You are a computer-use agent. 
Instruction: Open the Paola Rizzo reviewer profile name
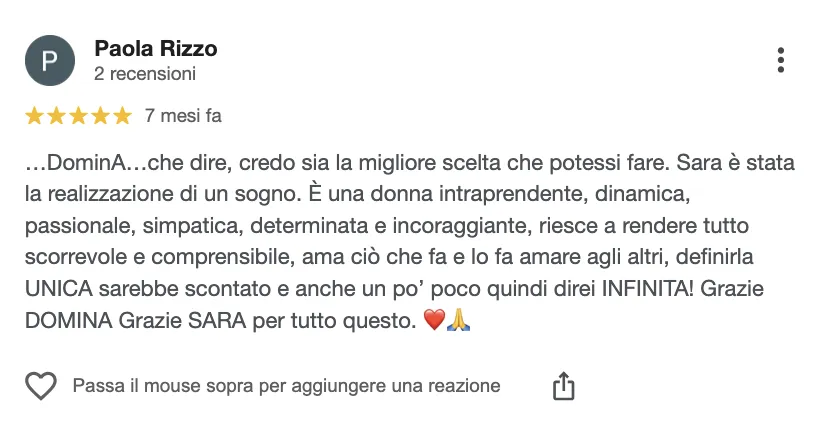tap(155, 48)
